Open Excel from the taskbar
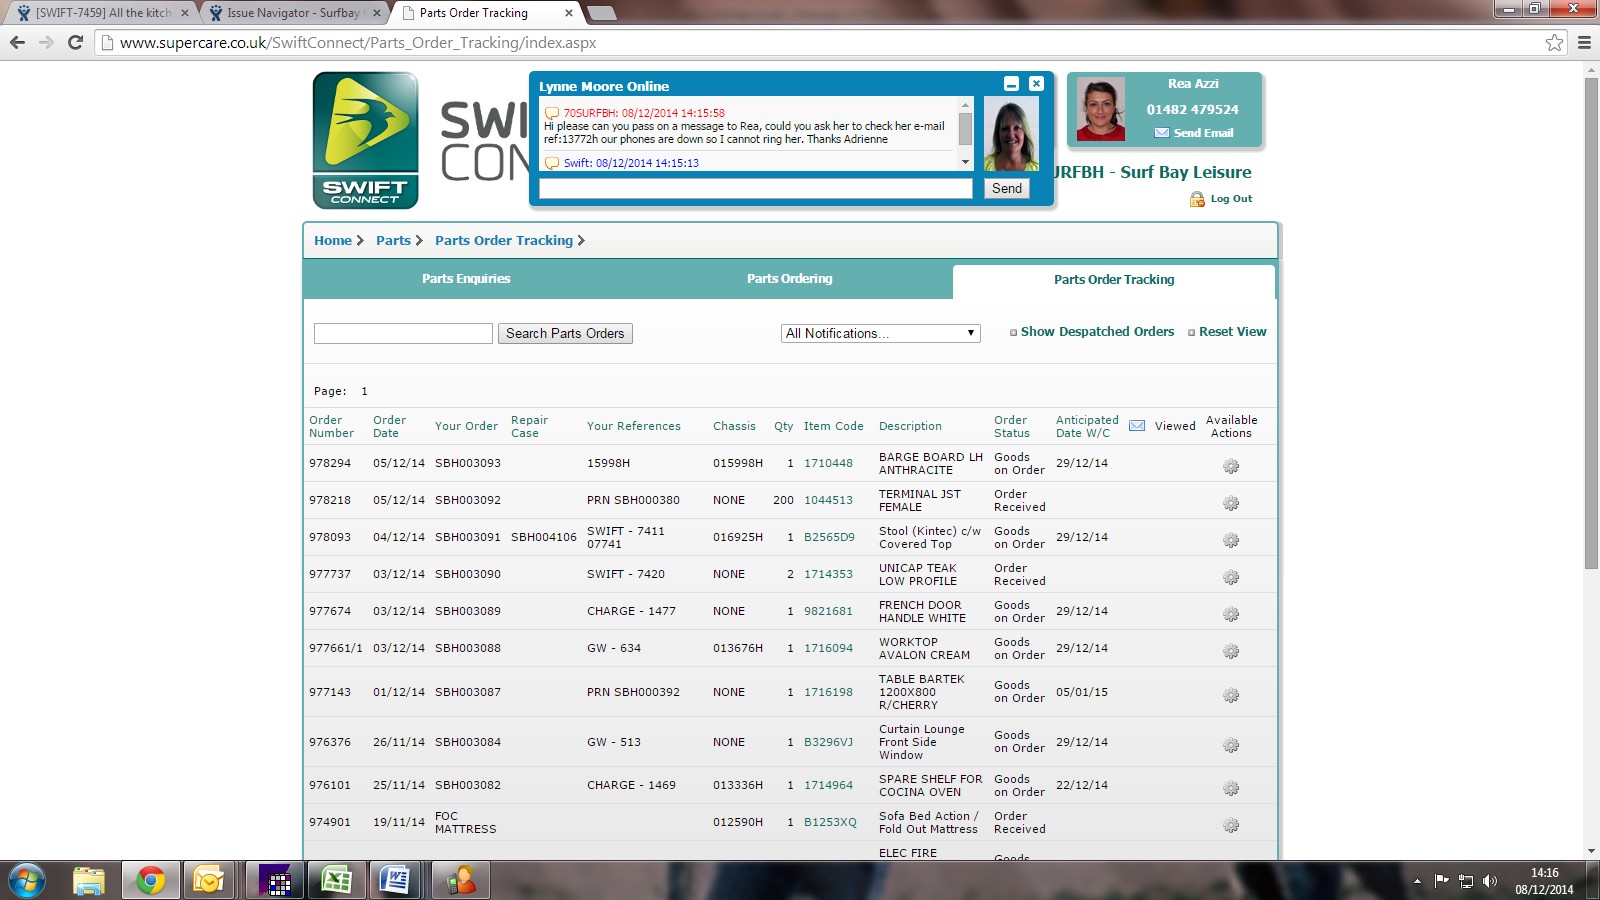The height and width of the screenshot is (900, 1600). (336, 880)
